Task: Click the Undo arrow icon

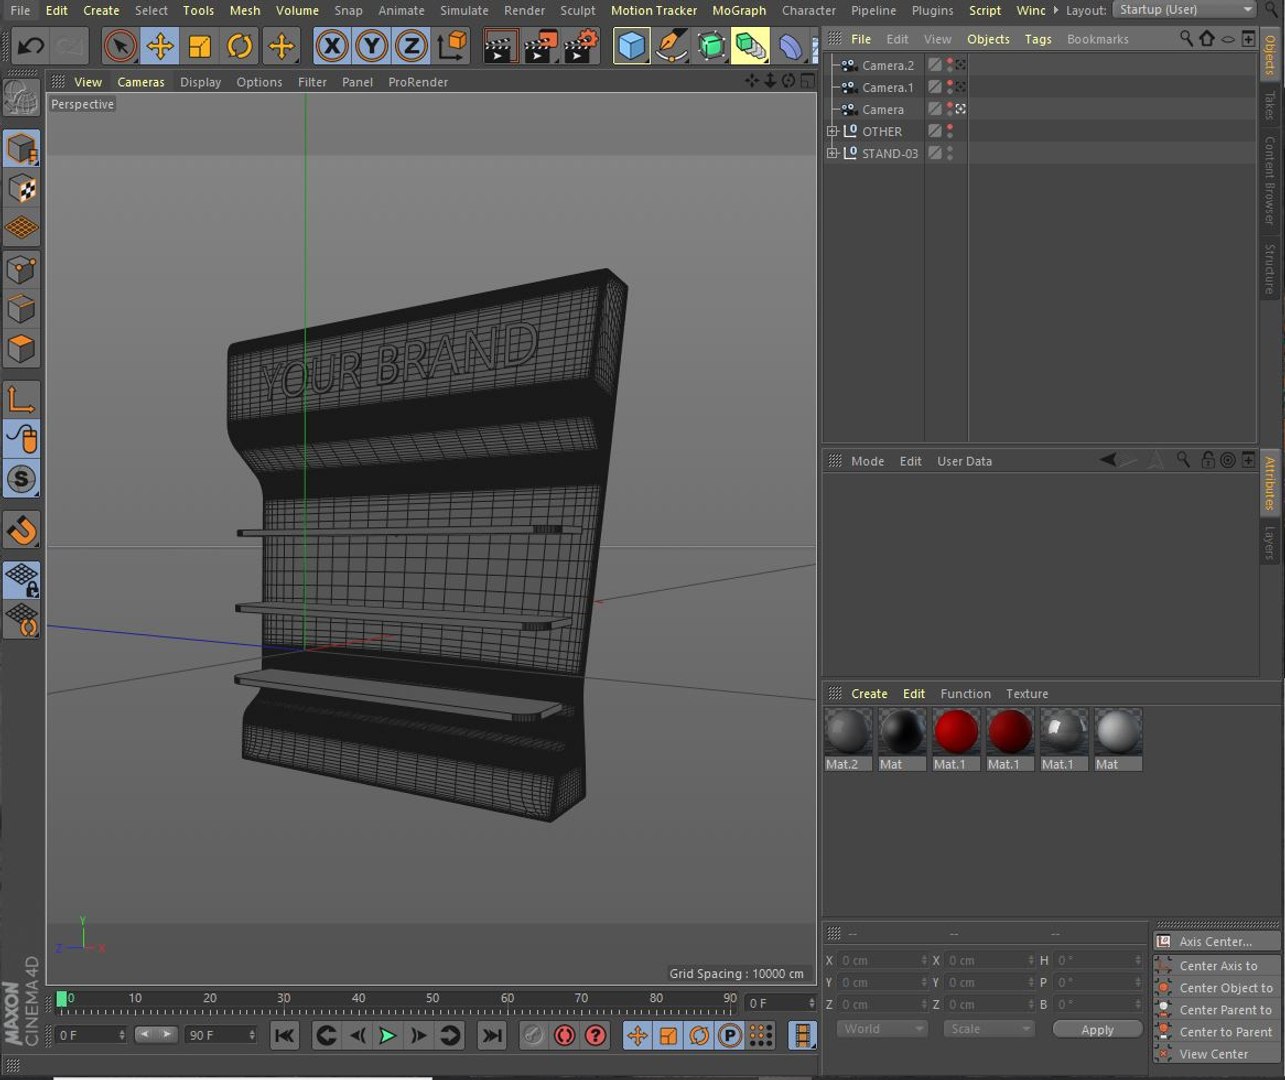Action: coord(31,46)
